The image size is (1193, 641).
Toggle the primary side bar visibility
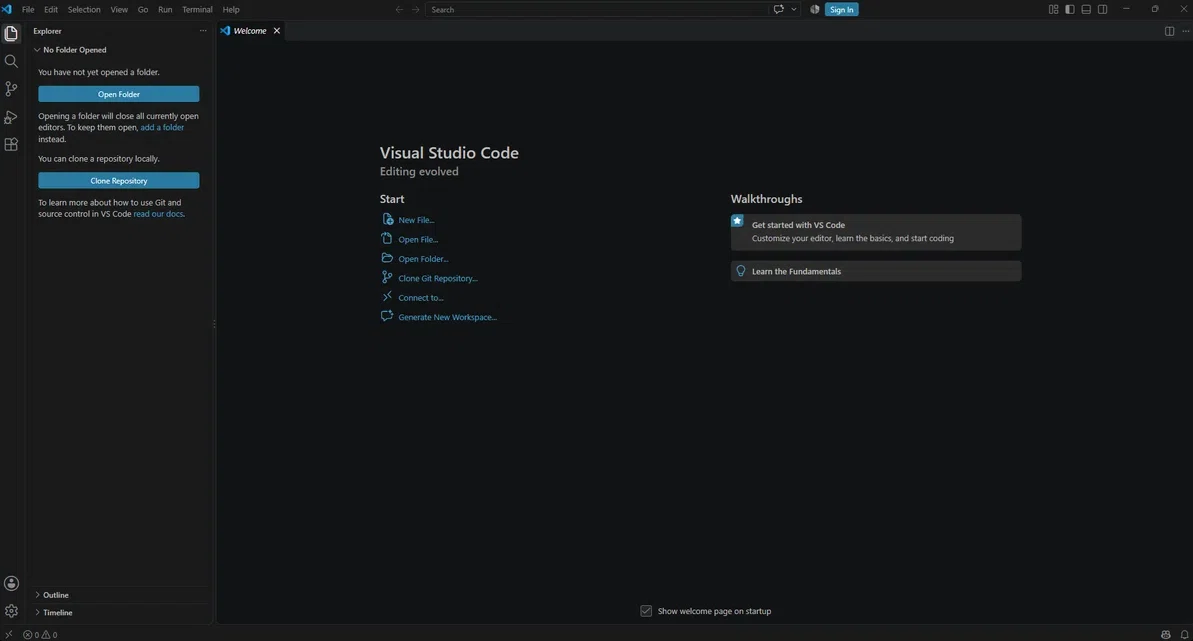point(1070,10)
